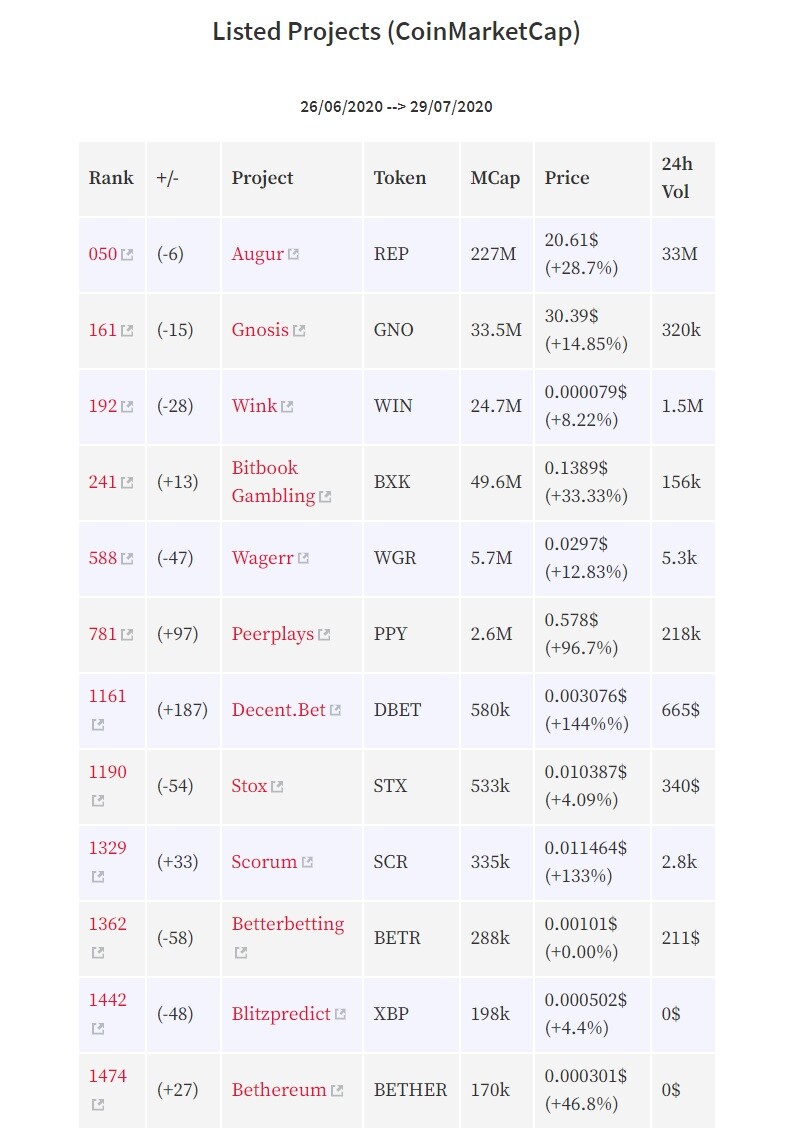Click external link icon below Betterbetting
795x1146 pixels.
click(241, 952)
